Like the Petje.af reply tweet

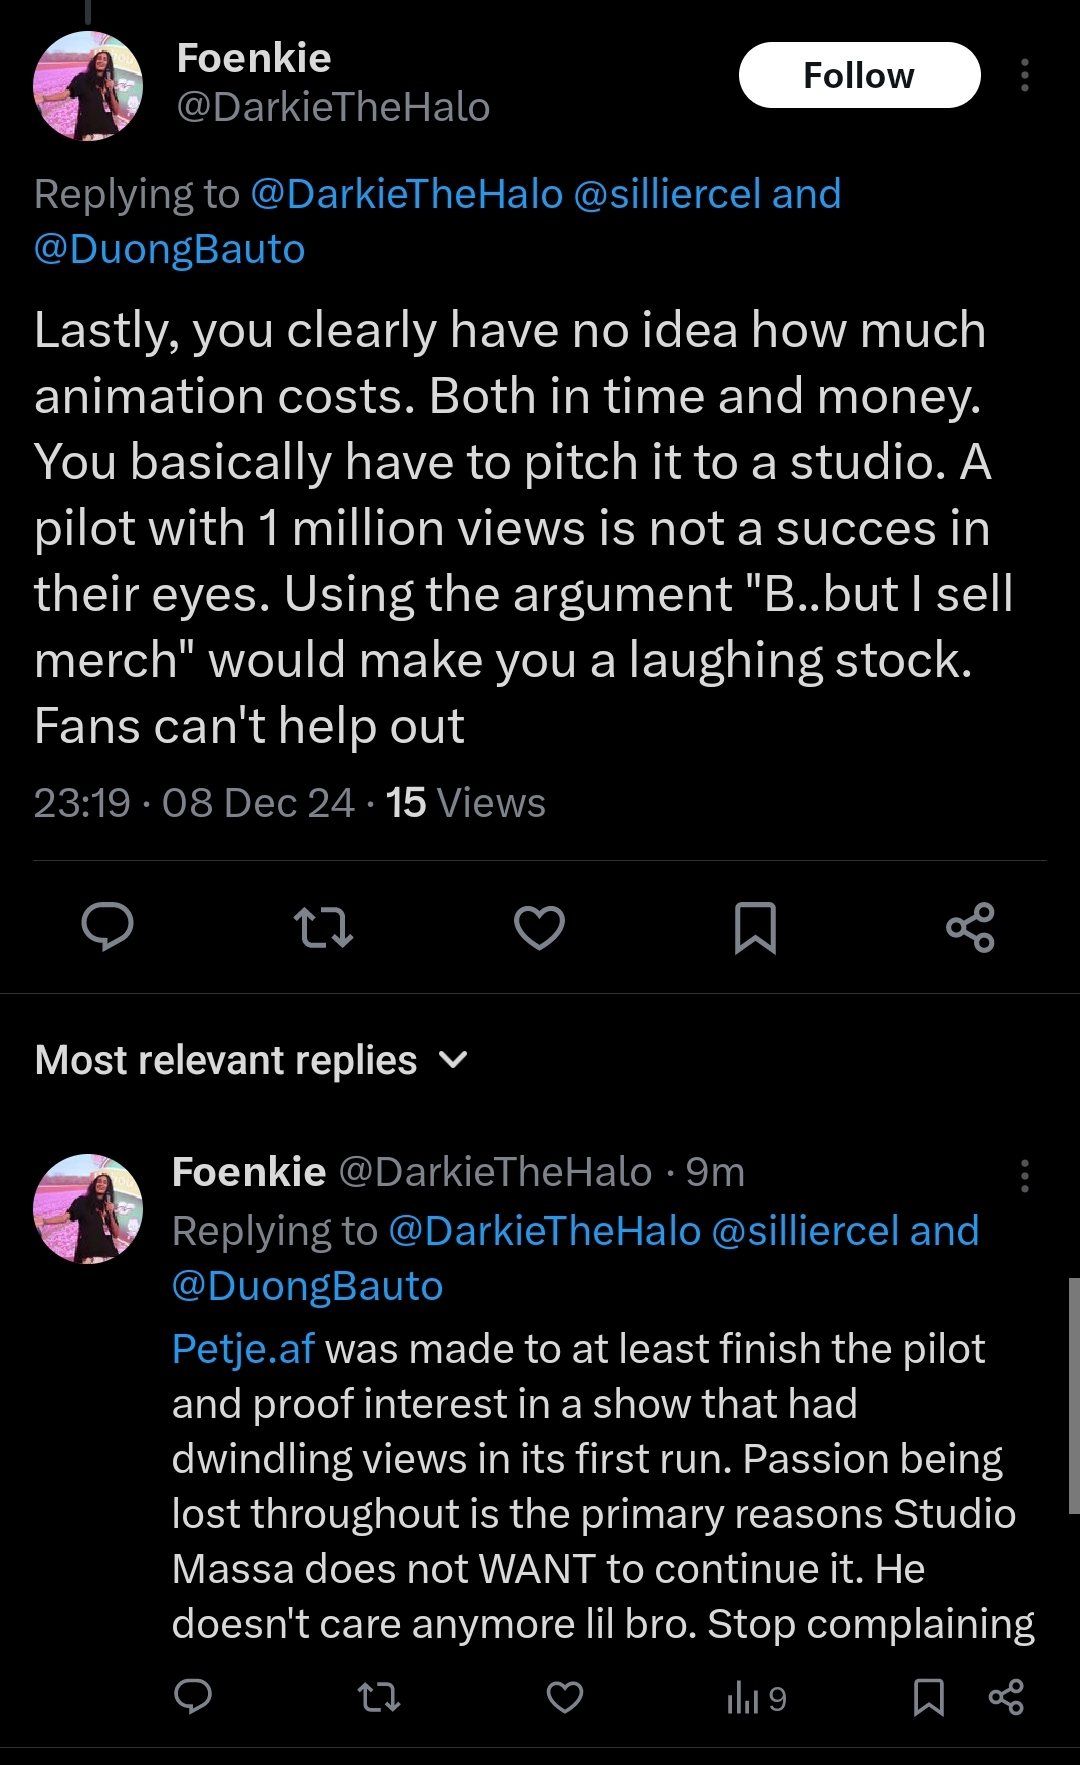pos(565,1697)
